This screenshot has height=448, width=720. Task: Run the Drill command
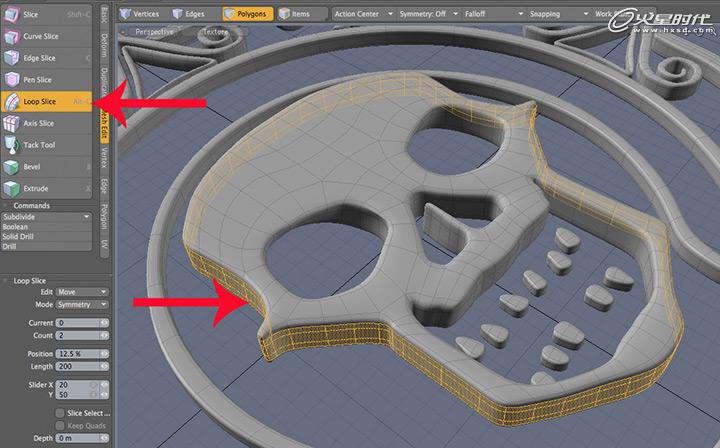tap(46, 246)
